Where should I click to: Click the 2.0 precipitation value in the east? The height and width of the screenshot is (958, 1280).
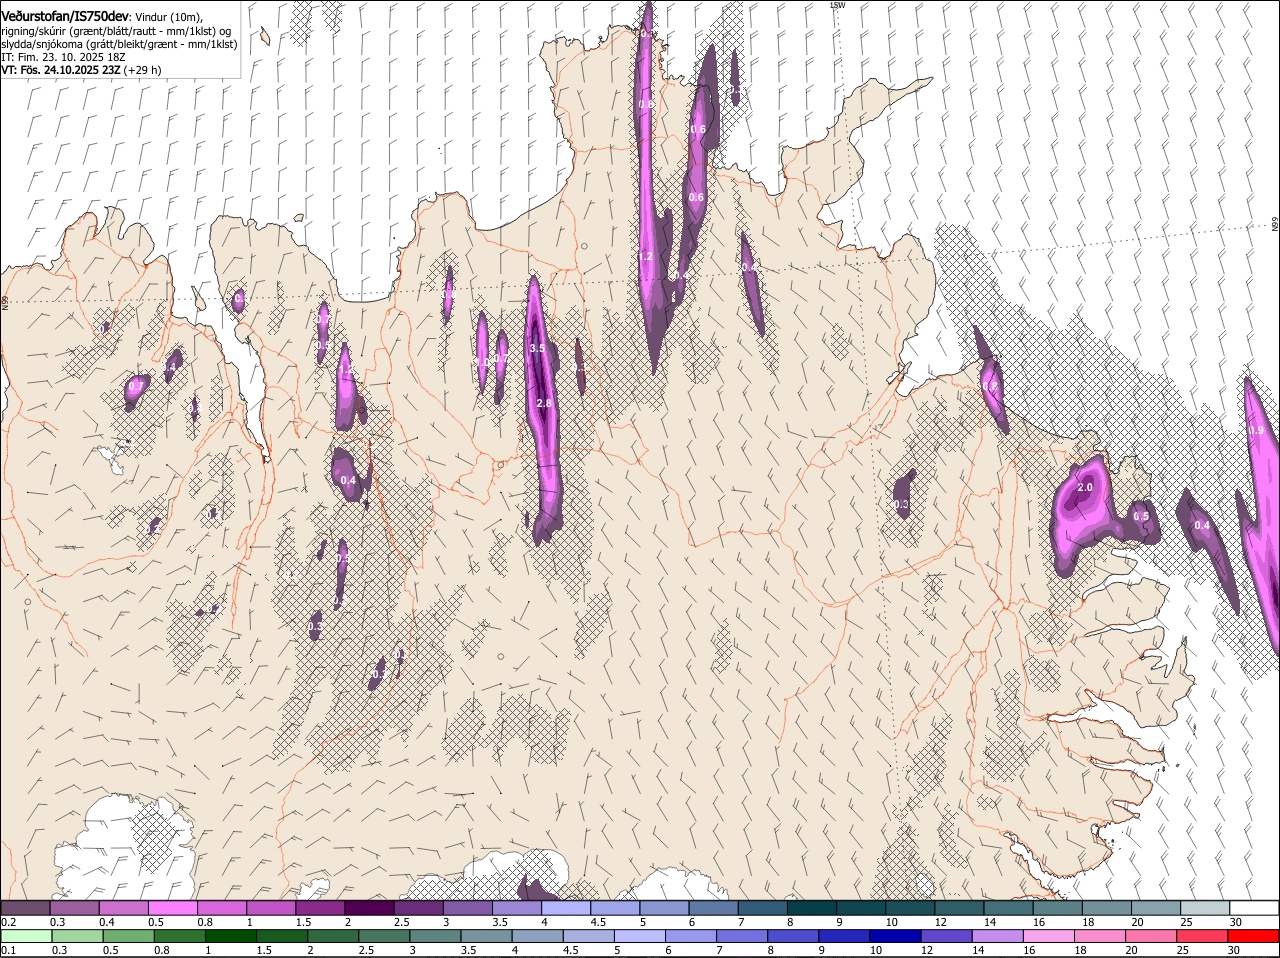coord(1085,487)
